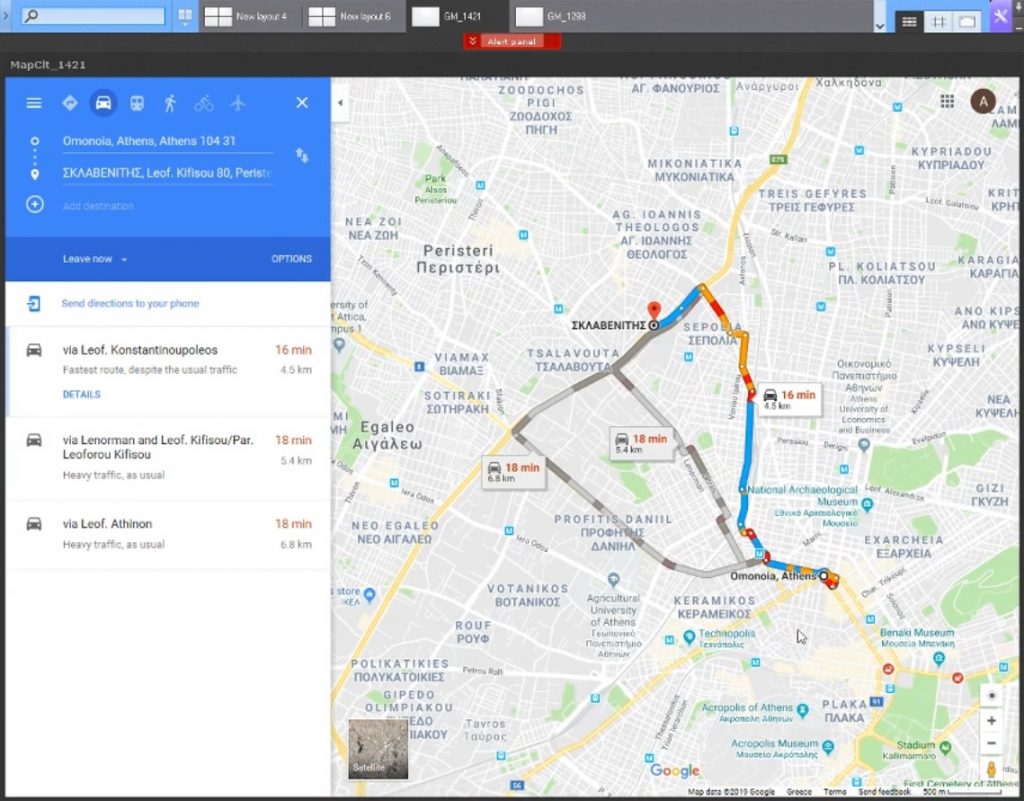Expand the left edge panel arrow
Viewport: 1024px width, 801px height.
point(5,16)
